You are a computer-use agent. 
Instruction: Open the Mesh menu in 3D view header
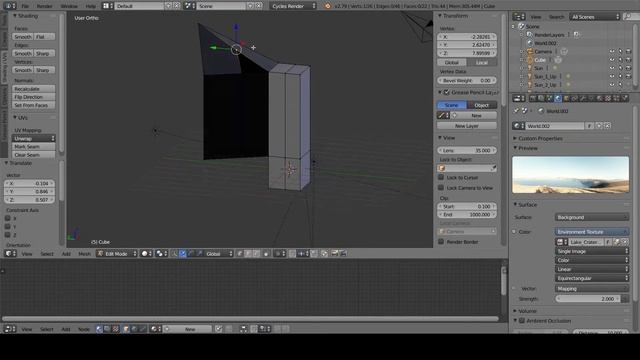click(x=84, y=254)
